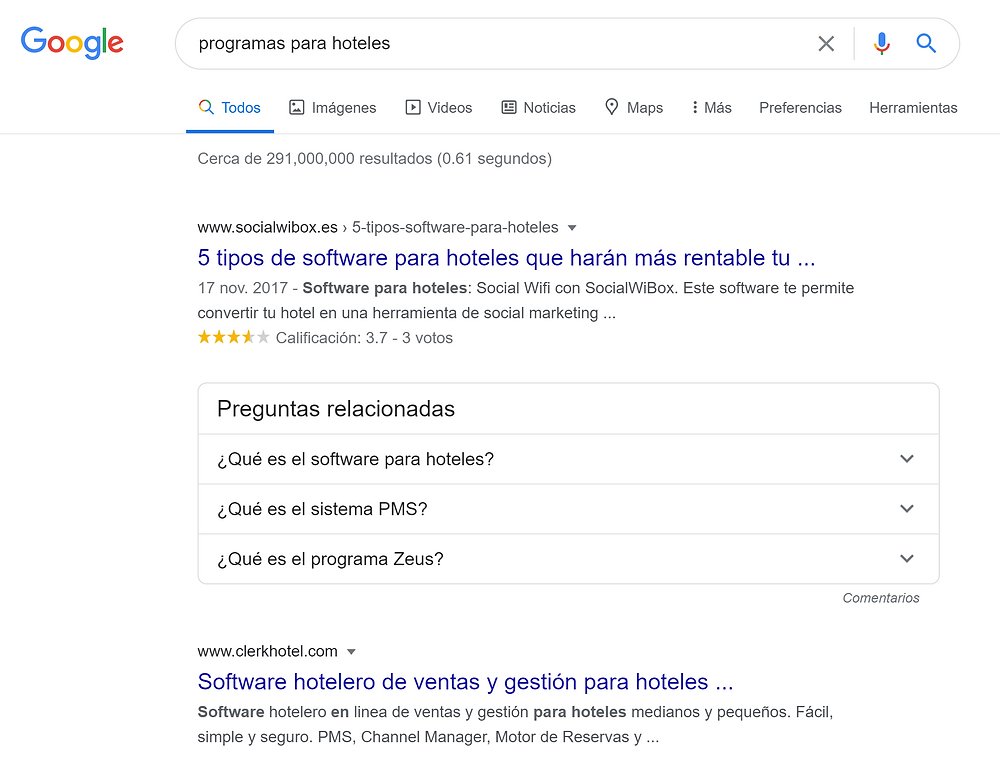Clear the search box with the X icon
This screenshot has height=775, width=1000.
tap(826, 43)
